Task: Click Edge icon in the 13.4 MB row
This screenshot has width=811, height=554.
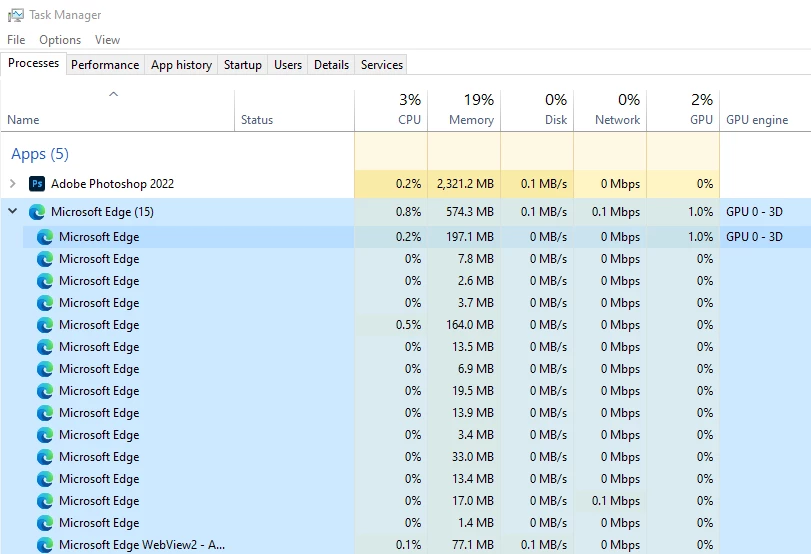Action: point(45,478)
